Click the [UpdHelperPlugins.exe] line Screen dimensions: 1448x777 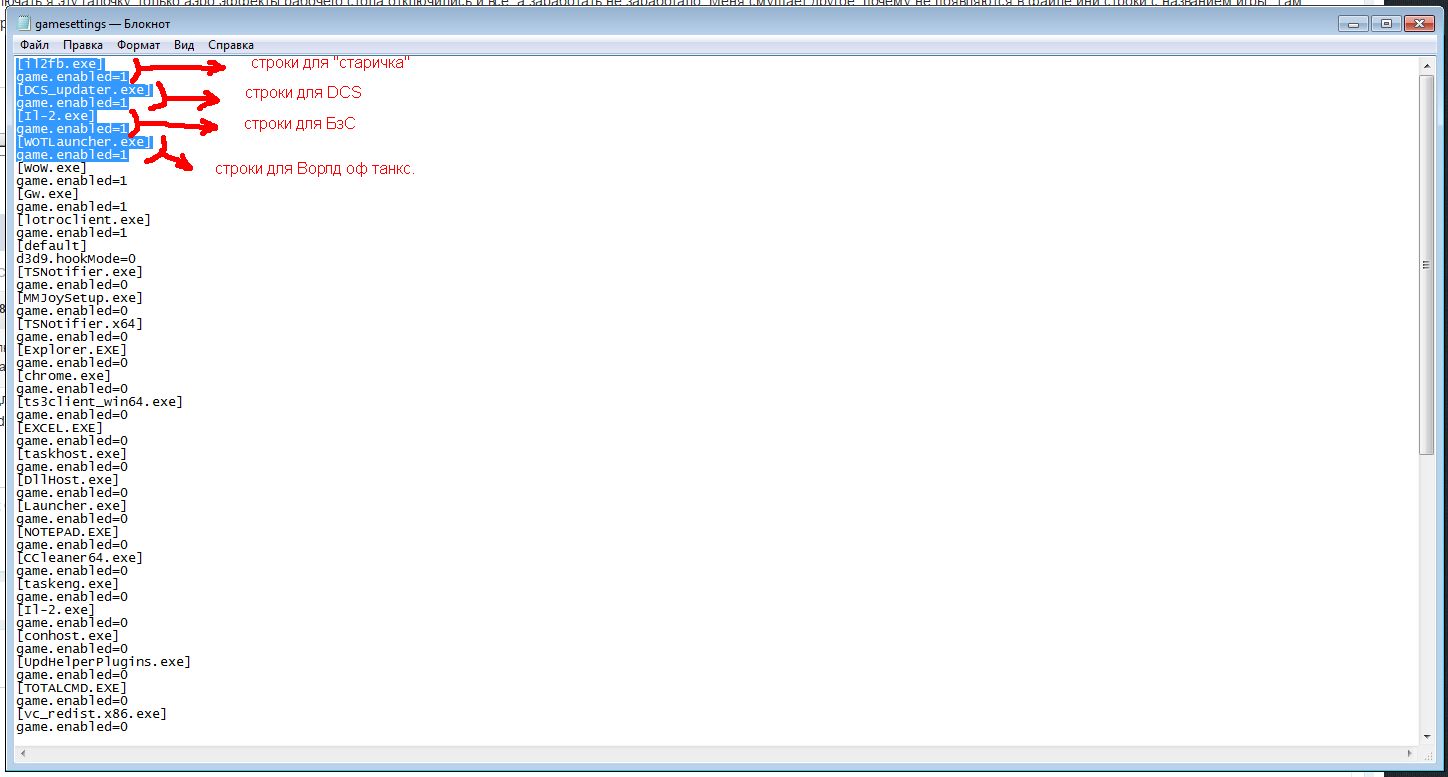(x=104, y=661)
